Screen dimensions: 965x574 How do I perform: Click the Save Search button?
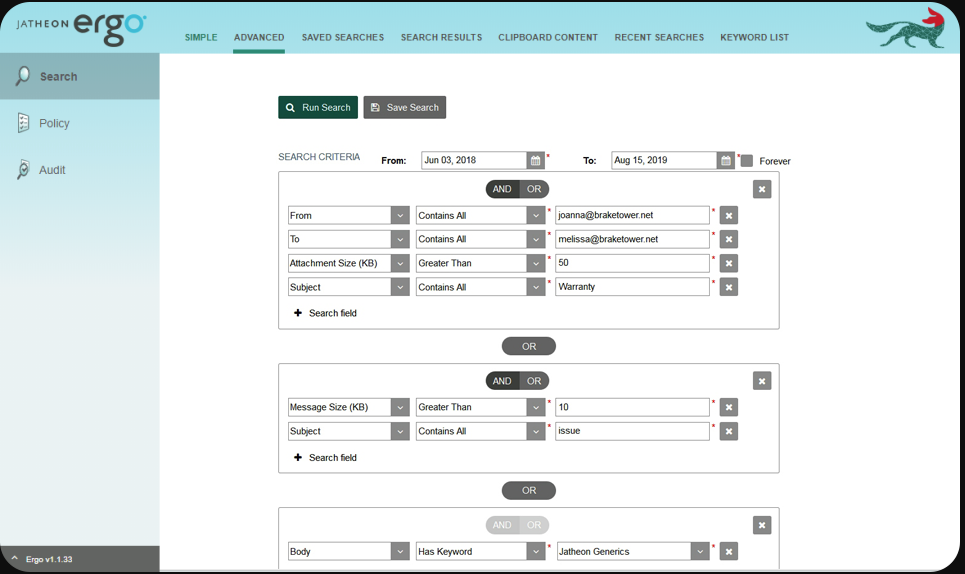pos(404,107)
